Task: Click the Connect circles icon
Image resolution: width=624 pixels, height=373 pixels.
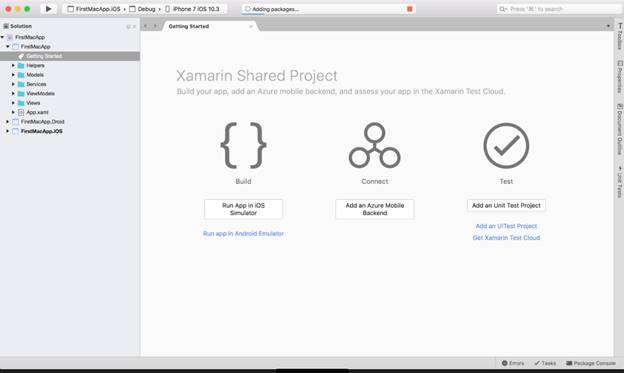Action: tap(374, 145)
